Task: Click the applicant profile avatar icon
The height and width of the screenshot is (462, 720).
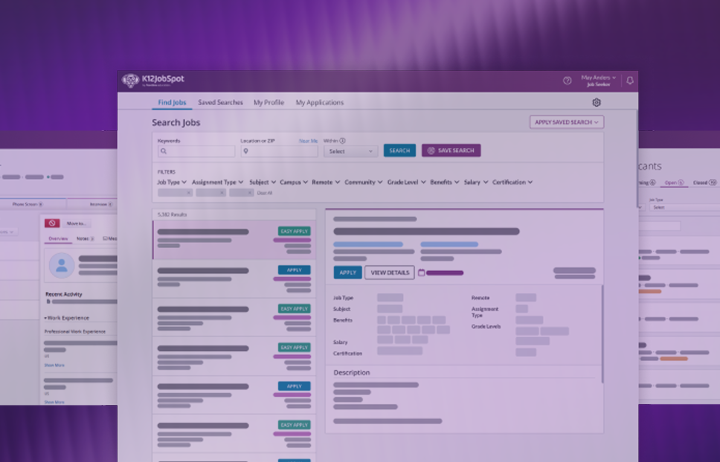Action: click(x=61, y=265)
